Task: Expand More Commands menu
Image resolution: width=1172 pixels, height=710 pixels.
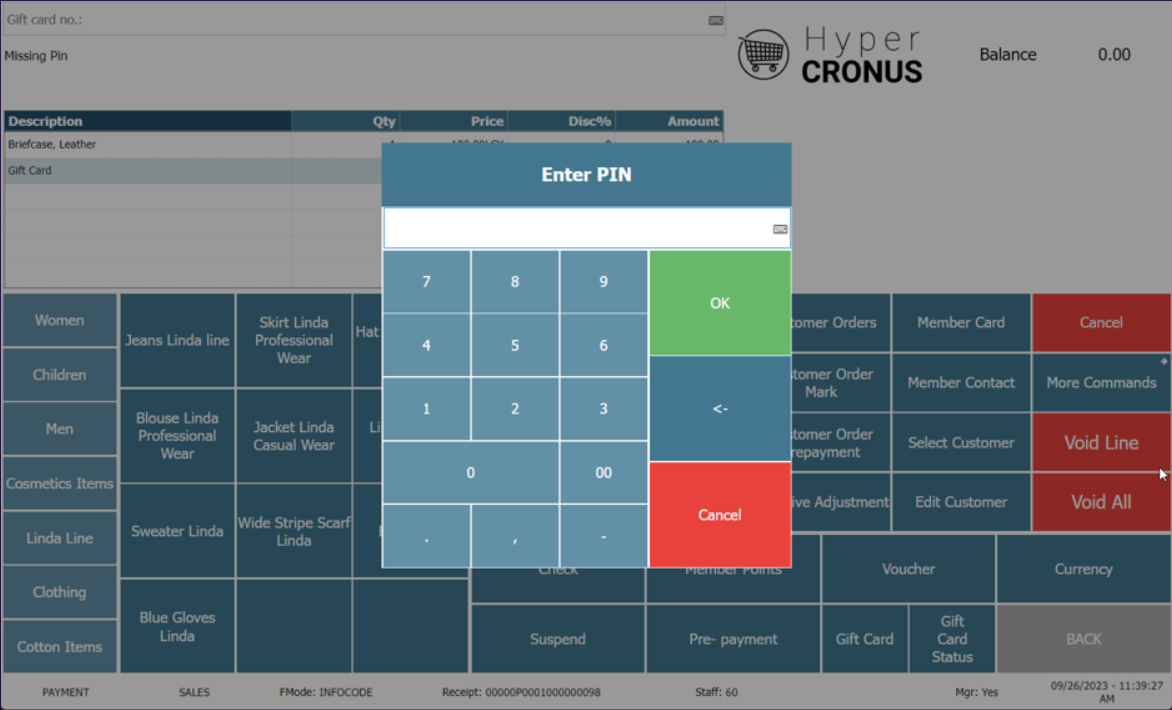Action: (x=1101, y=382)
